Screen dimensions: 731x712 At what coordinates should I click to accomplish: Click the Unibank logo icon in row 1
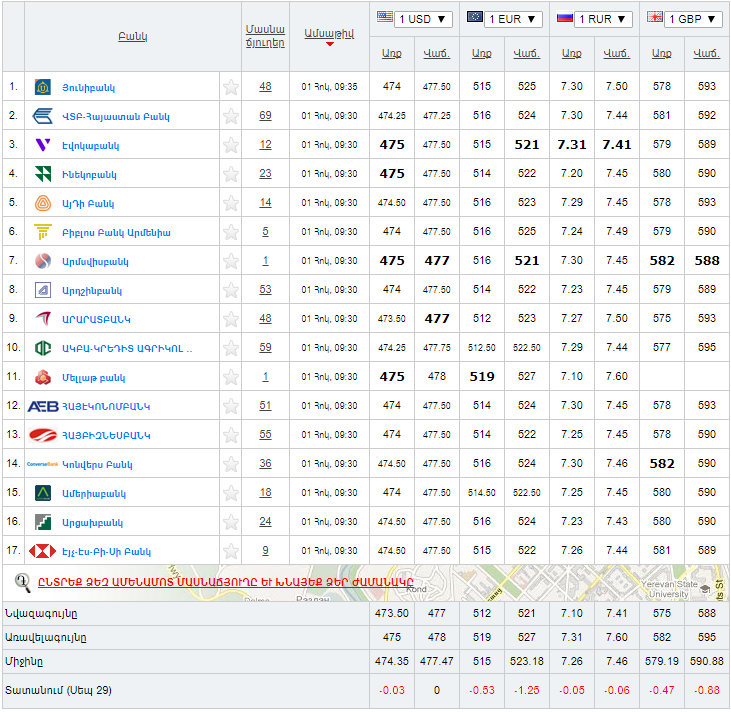click(x=43, y=87)
